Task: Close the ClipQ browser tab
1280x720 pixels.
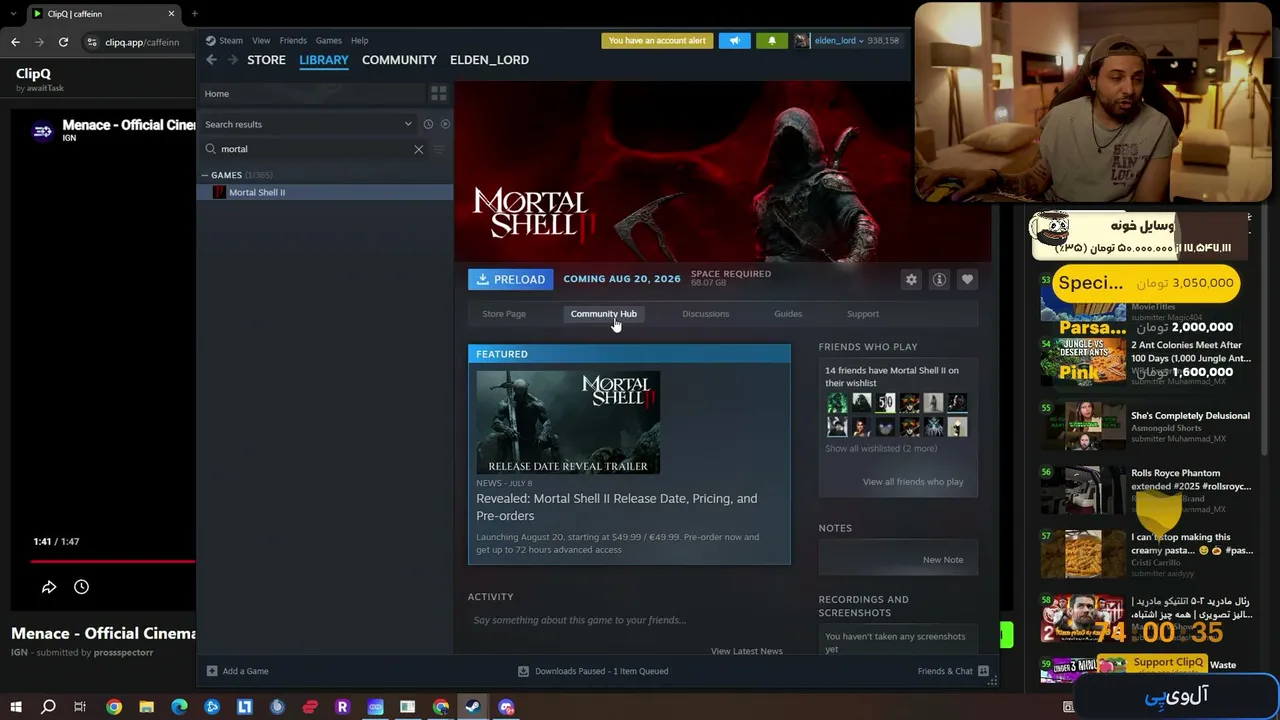Action: [171, 14]
